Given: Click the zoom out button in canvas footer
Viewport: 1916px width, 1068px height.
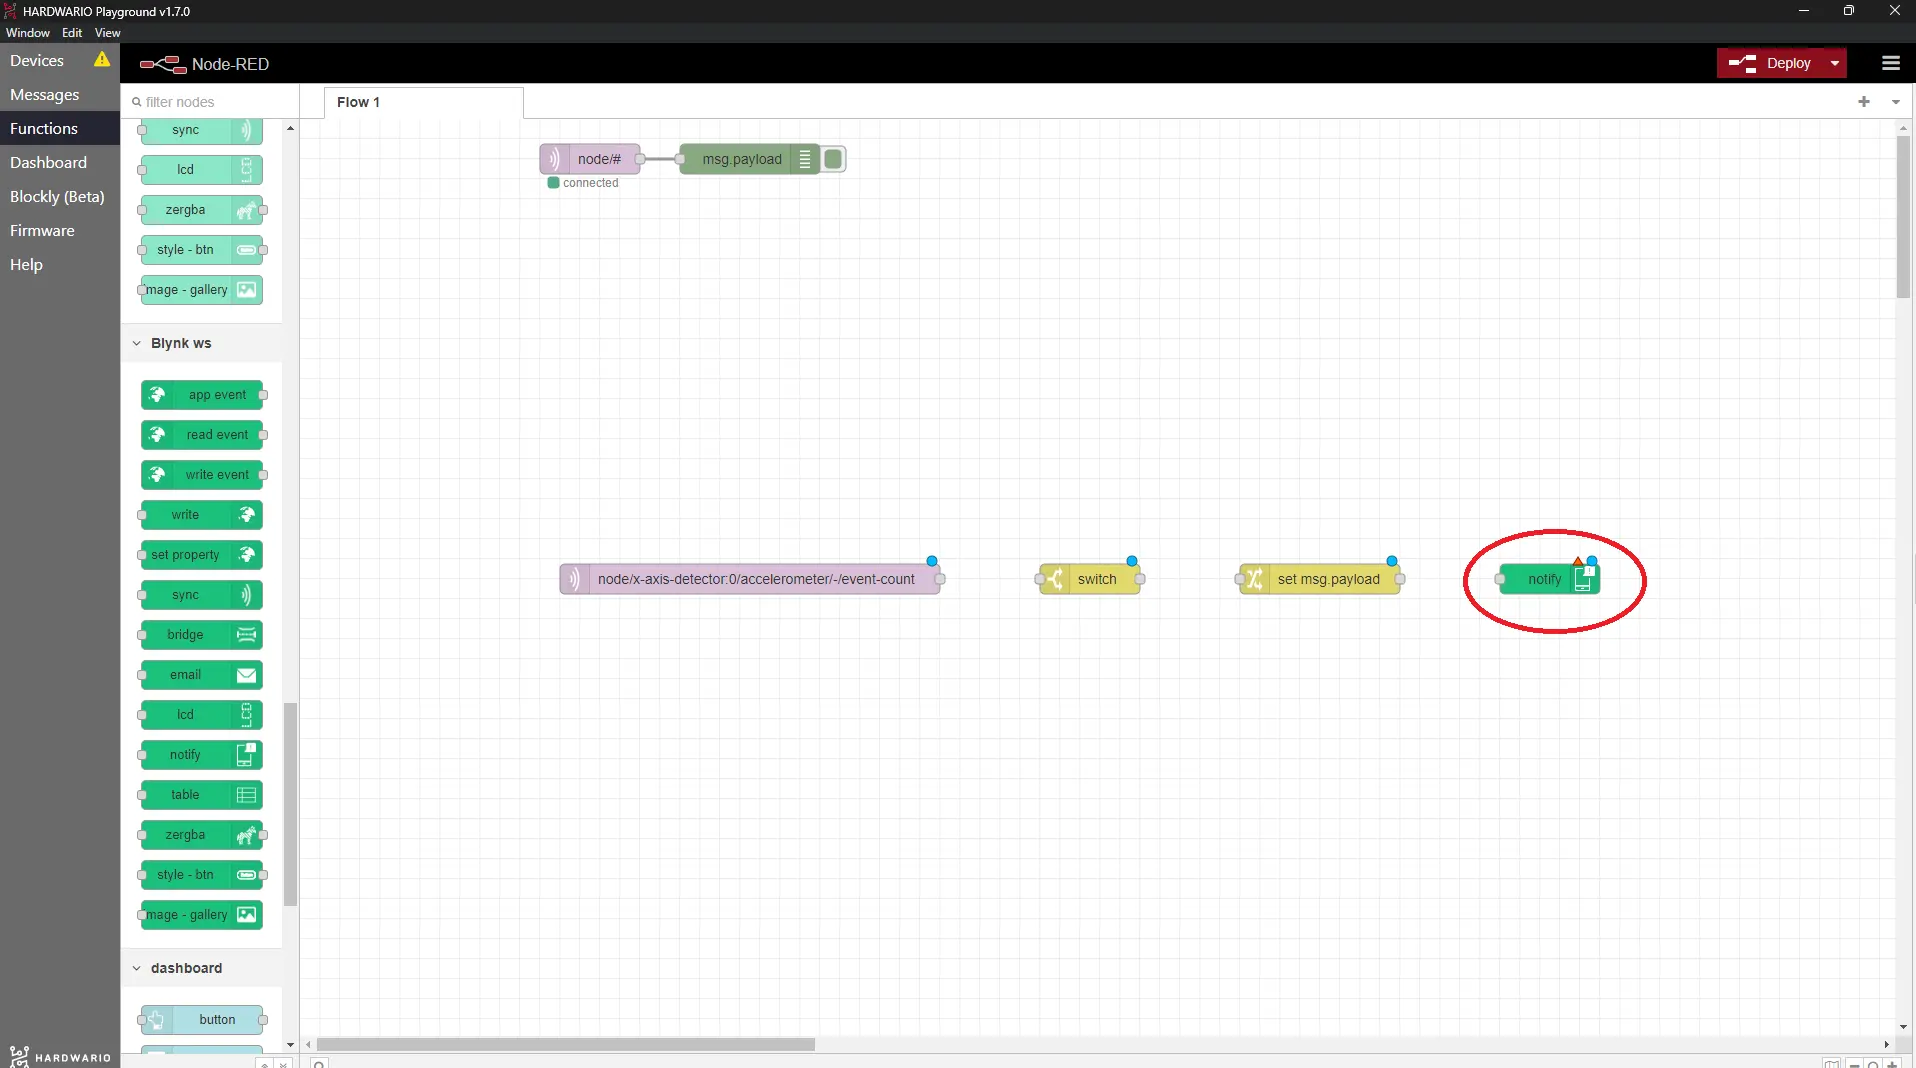Looking at the screenshot, I should [1854, 1064].
